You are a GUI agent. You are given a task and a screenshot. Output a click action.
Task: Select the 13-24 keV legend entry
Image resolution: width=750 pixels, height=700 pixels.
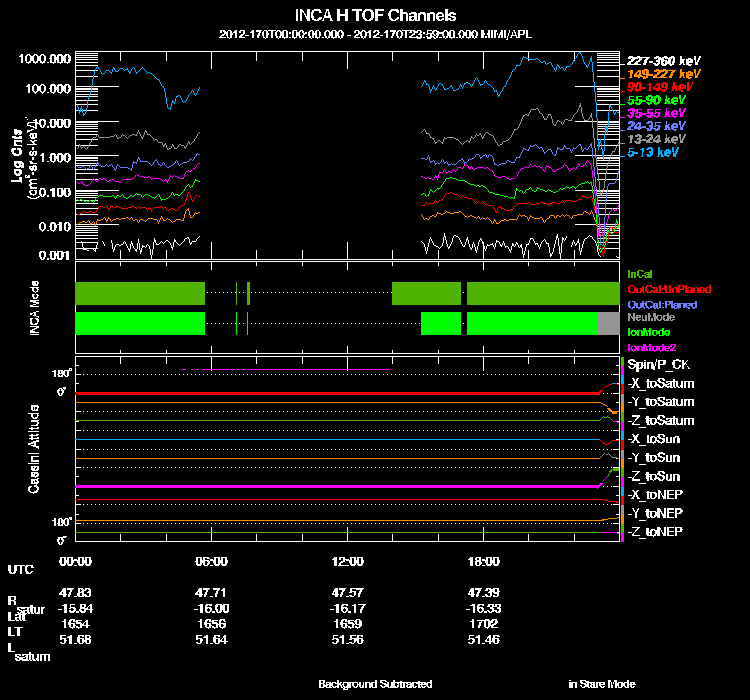[656, 140]
